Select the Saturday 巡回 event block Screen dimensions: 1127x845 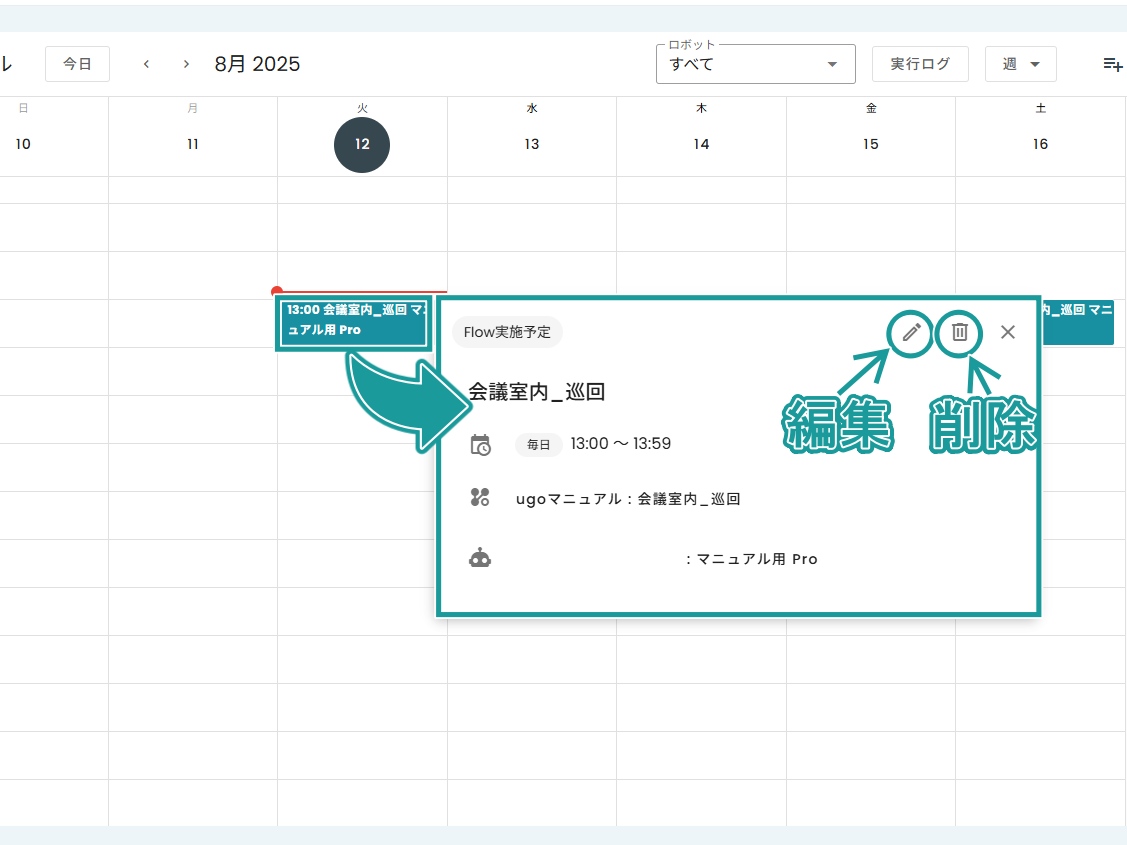click(x=1077, y=321)
